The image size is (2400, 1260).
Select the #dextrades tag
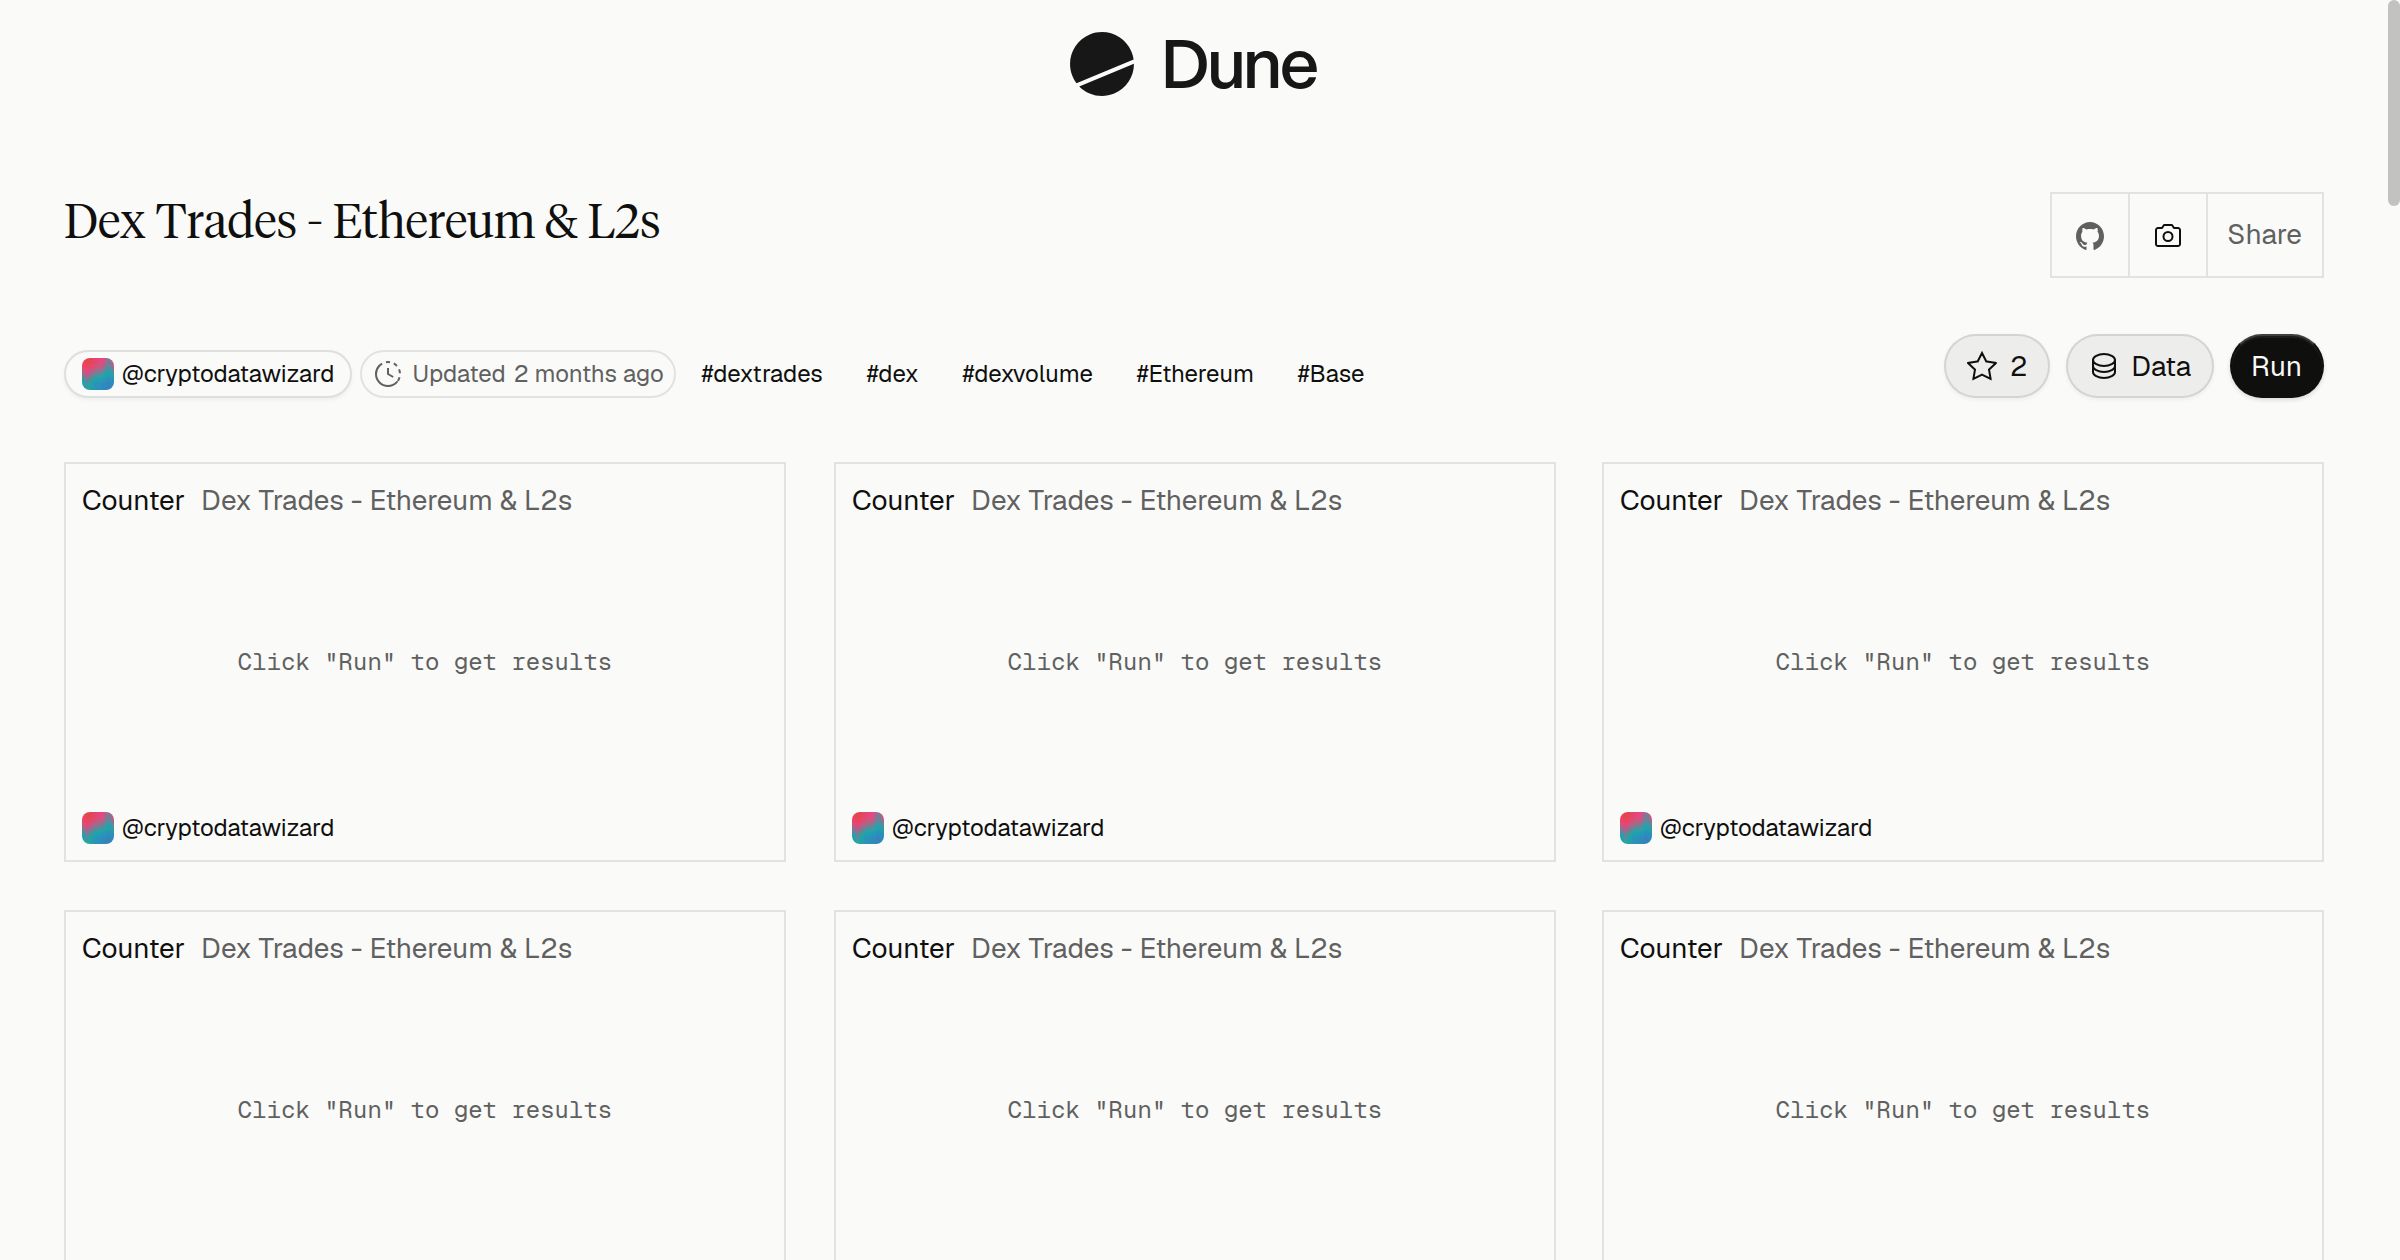click(761, 374)
